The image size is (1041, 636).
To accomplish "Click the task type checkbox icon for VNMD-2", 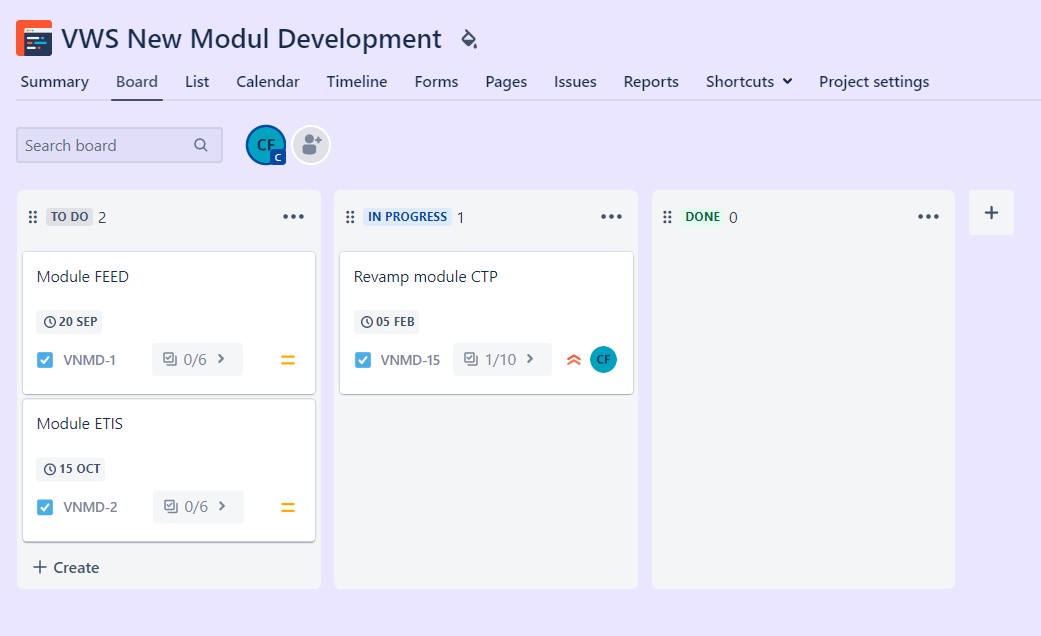I will pos(44,507).
